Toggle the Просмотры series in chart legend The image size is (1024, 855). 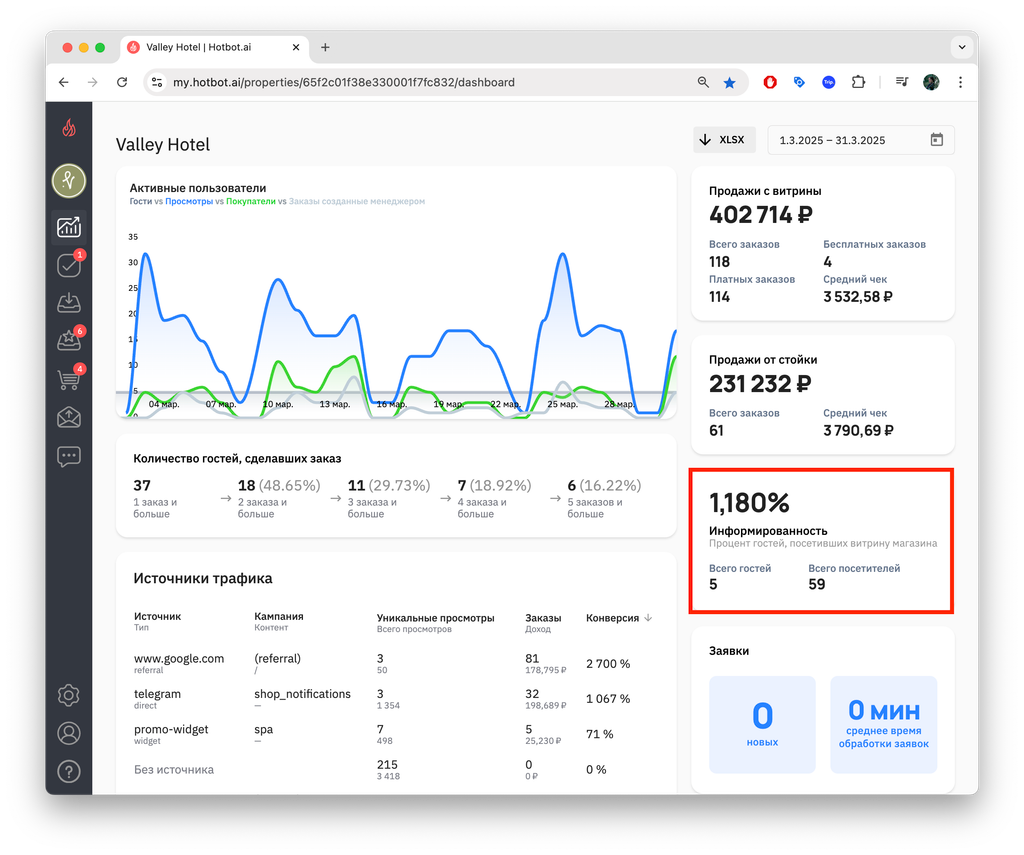(x=189, y=201)
